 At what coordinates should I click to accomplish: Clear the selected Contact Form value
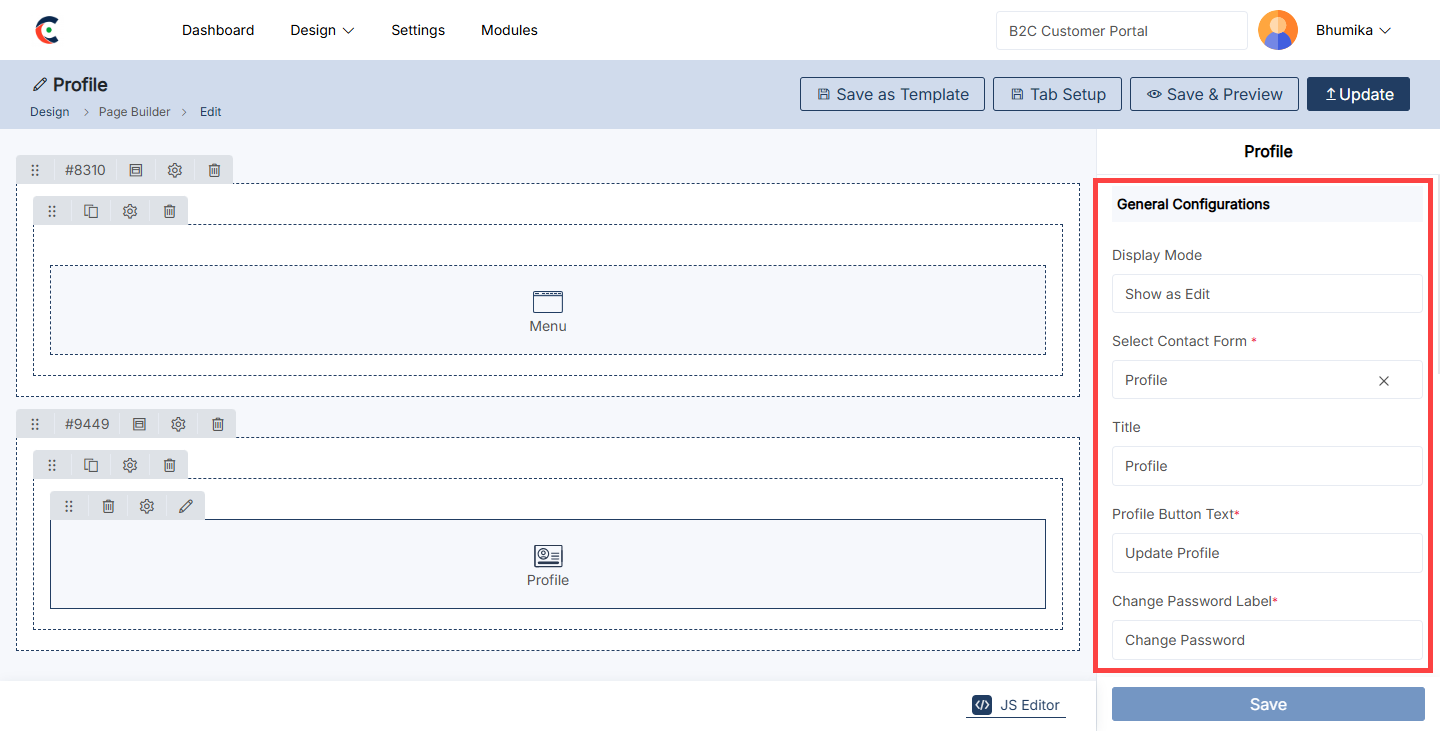[1384, 381]
